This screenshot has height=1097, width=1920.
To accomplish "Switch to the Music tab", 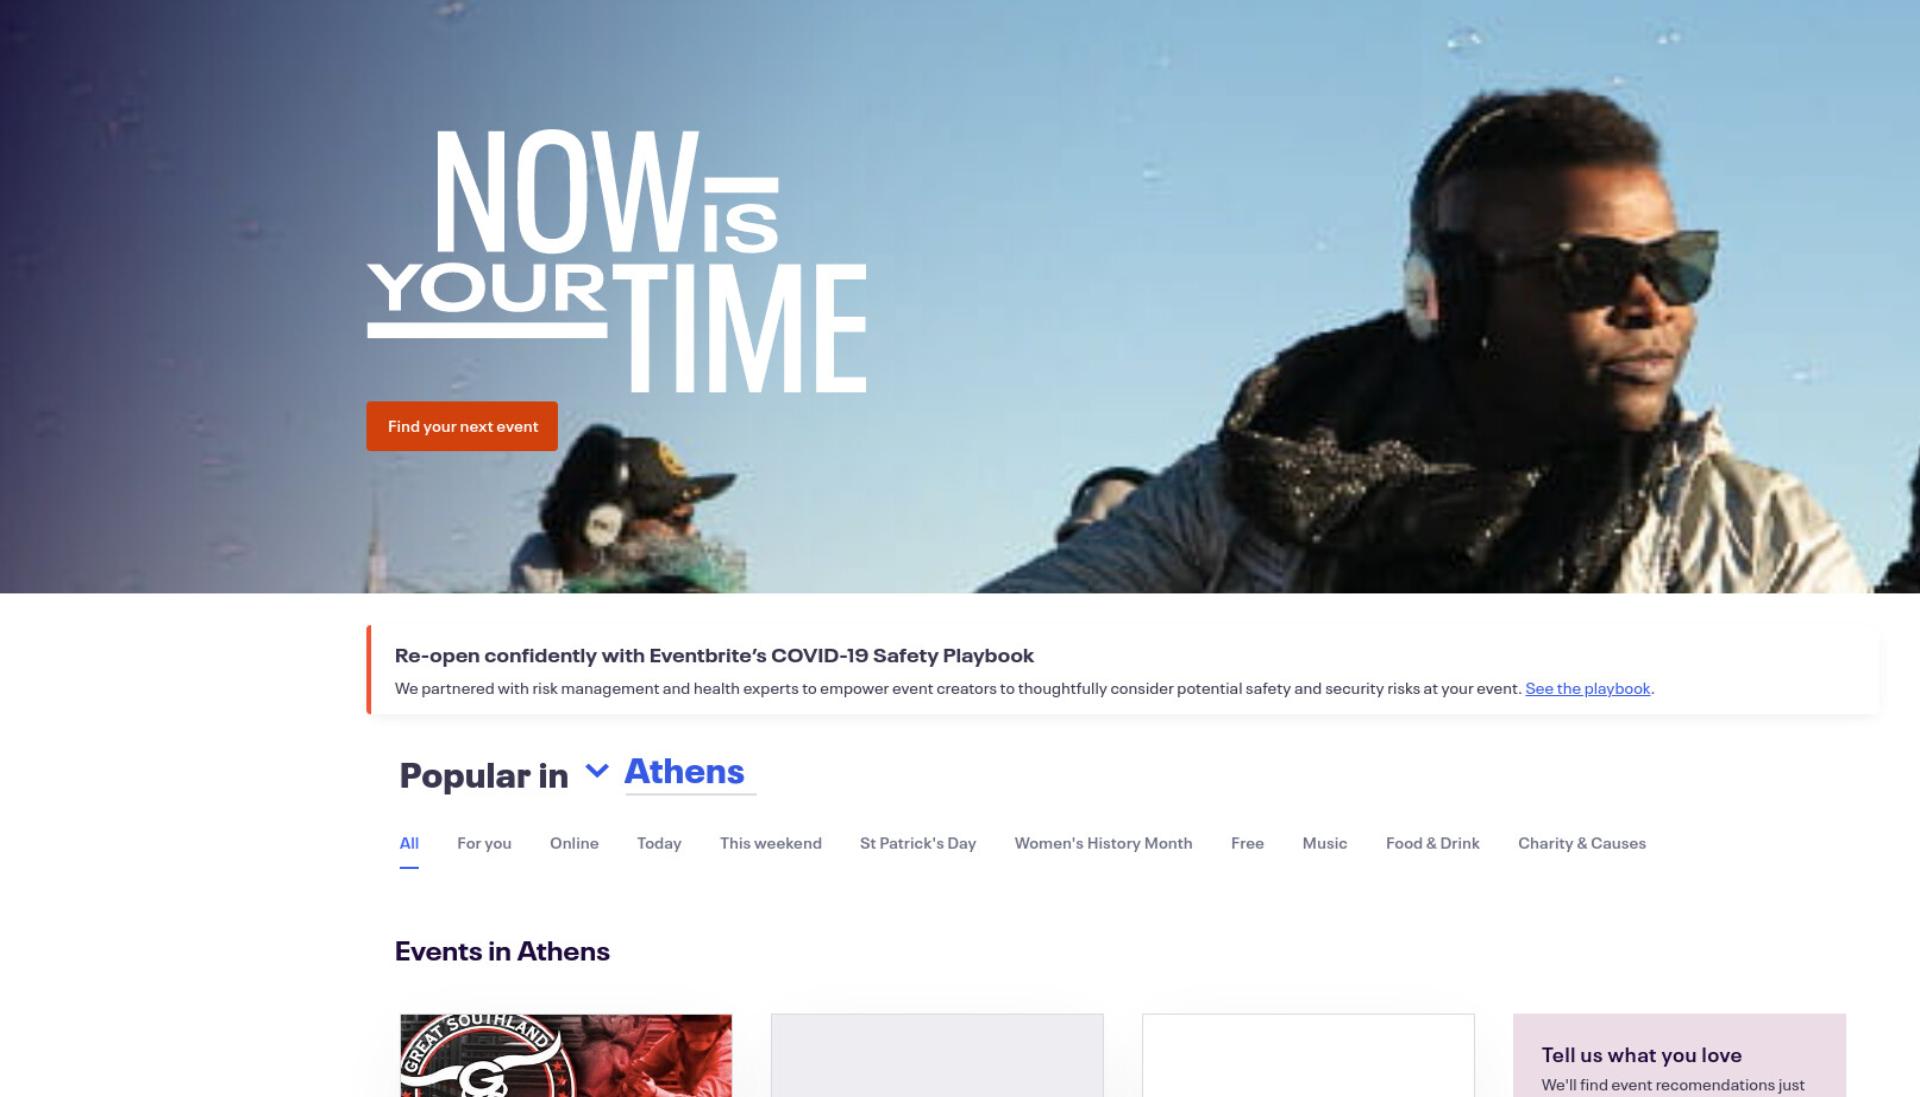I will click(1324, 843).
